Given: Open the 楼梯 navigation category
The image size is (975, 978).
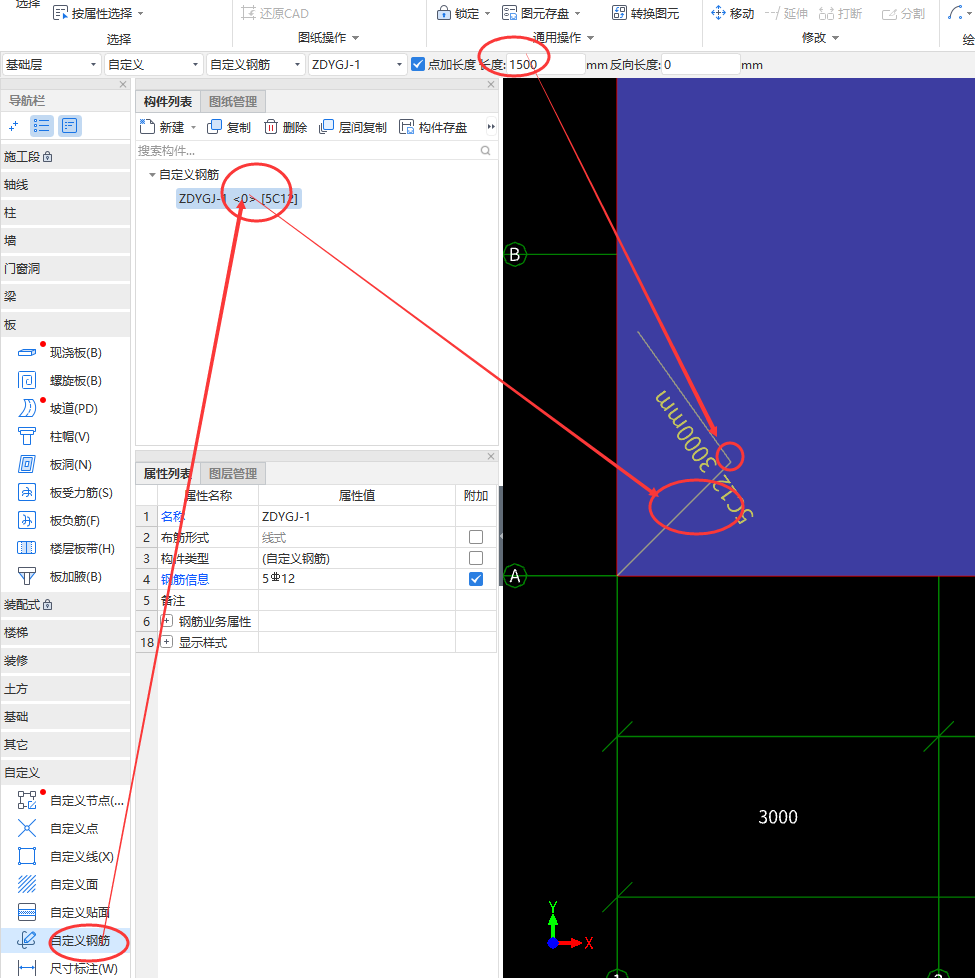Looking at the screenshot, I should click(65, 632).
